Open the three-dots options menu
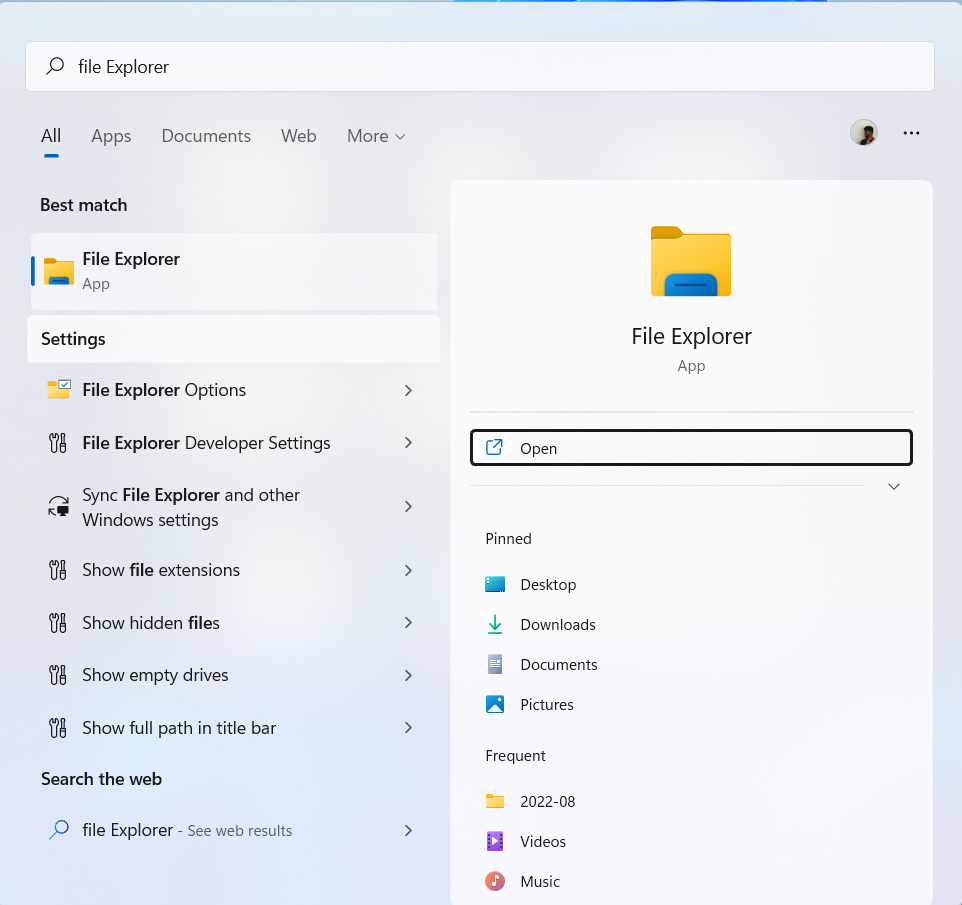The width and height of the screenshot is (962, 905). tap(911, 133)
